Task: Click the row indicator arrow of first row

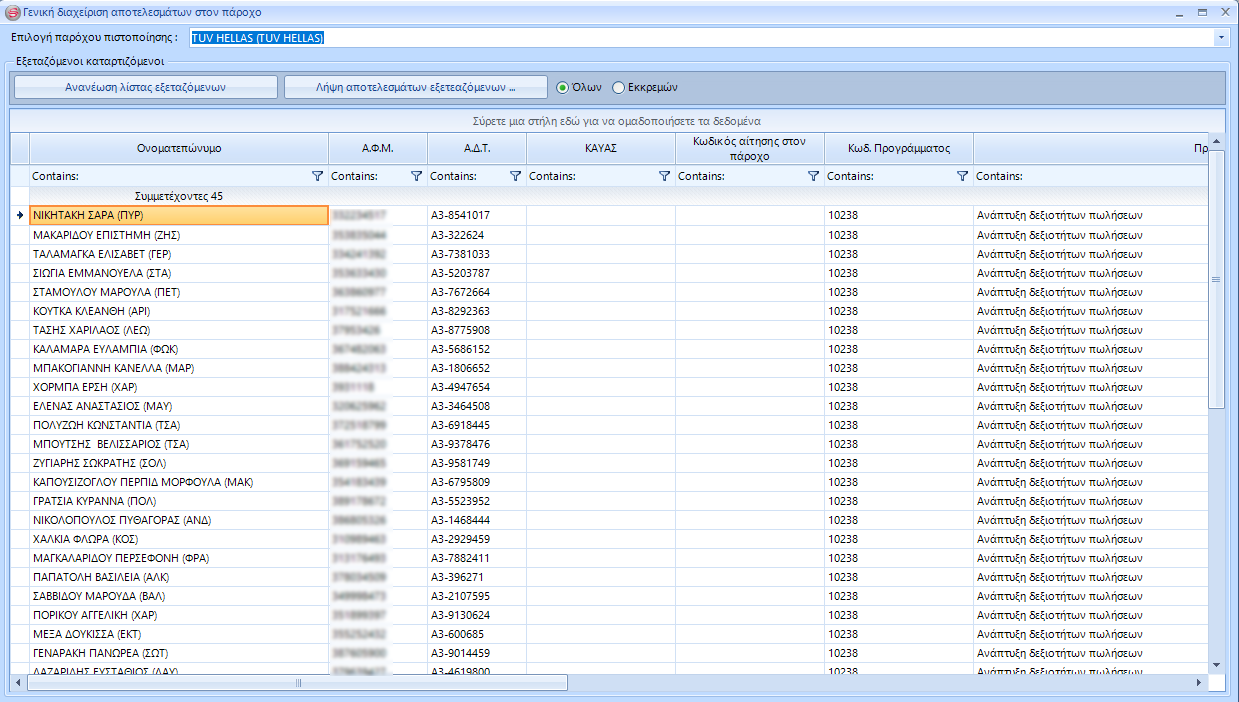Action: pos(19,215)
